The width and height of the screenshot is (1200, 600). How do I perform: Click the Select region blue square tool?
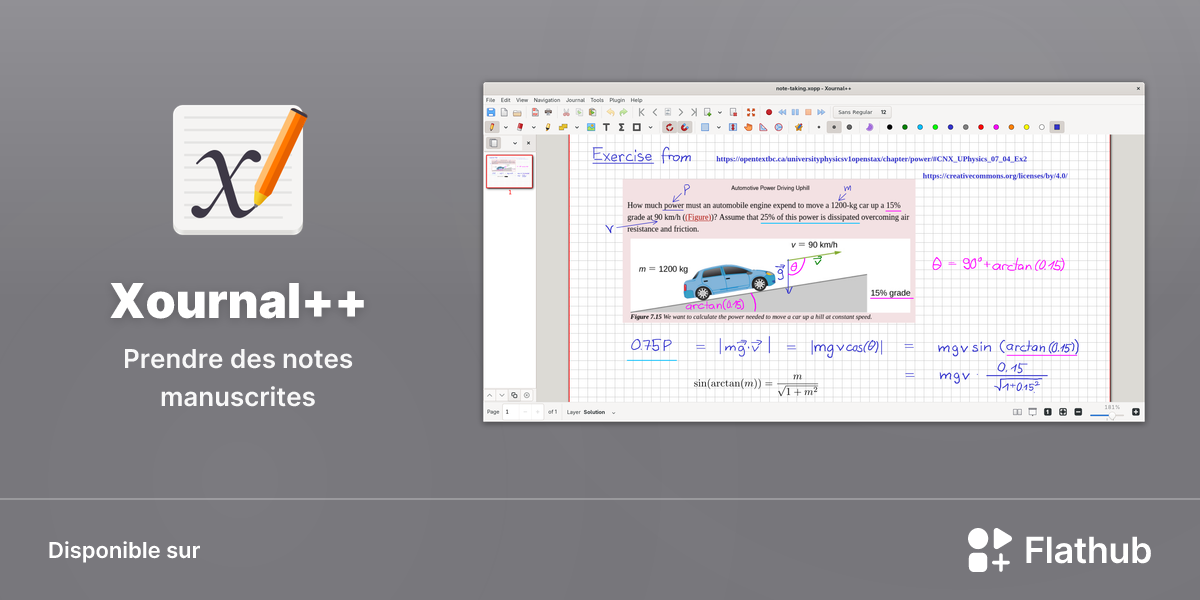pos(705,127)
